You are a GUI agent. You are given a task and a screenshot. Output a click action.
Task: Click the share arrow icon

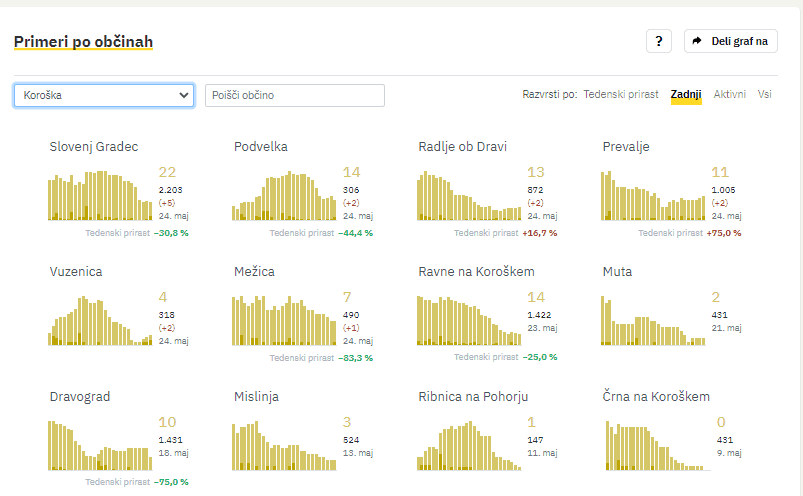697,41
